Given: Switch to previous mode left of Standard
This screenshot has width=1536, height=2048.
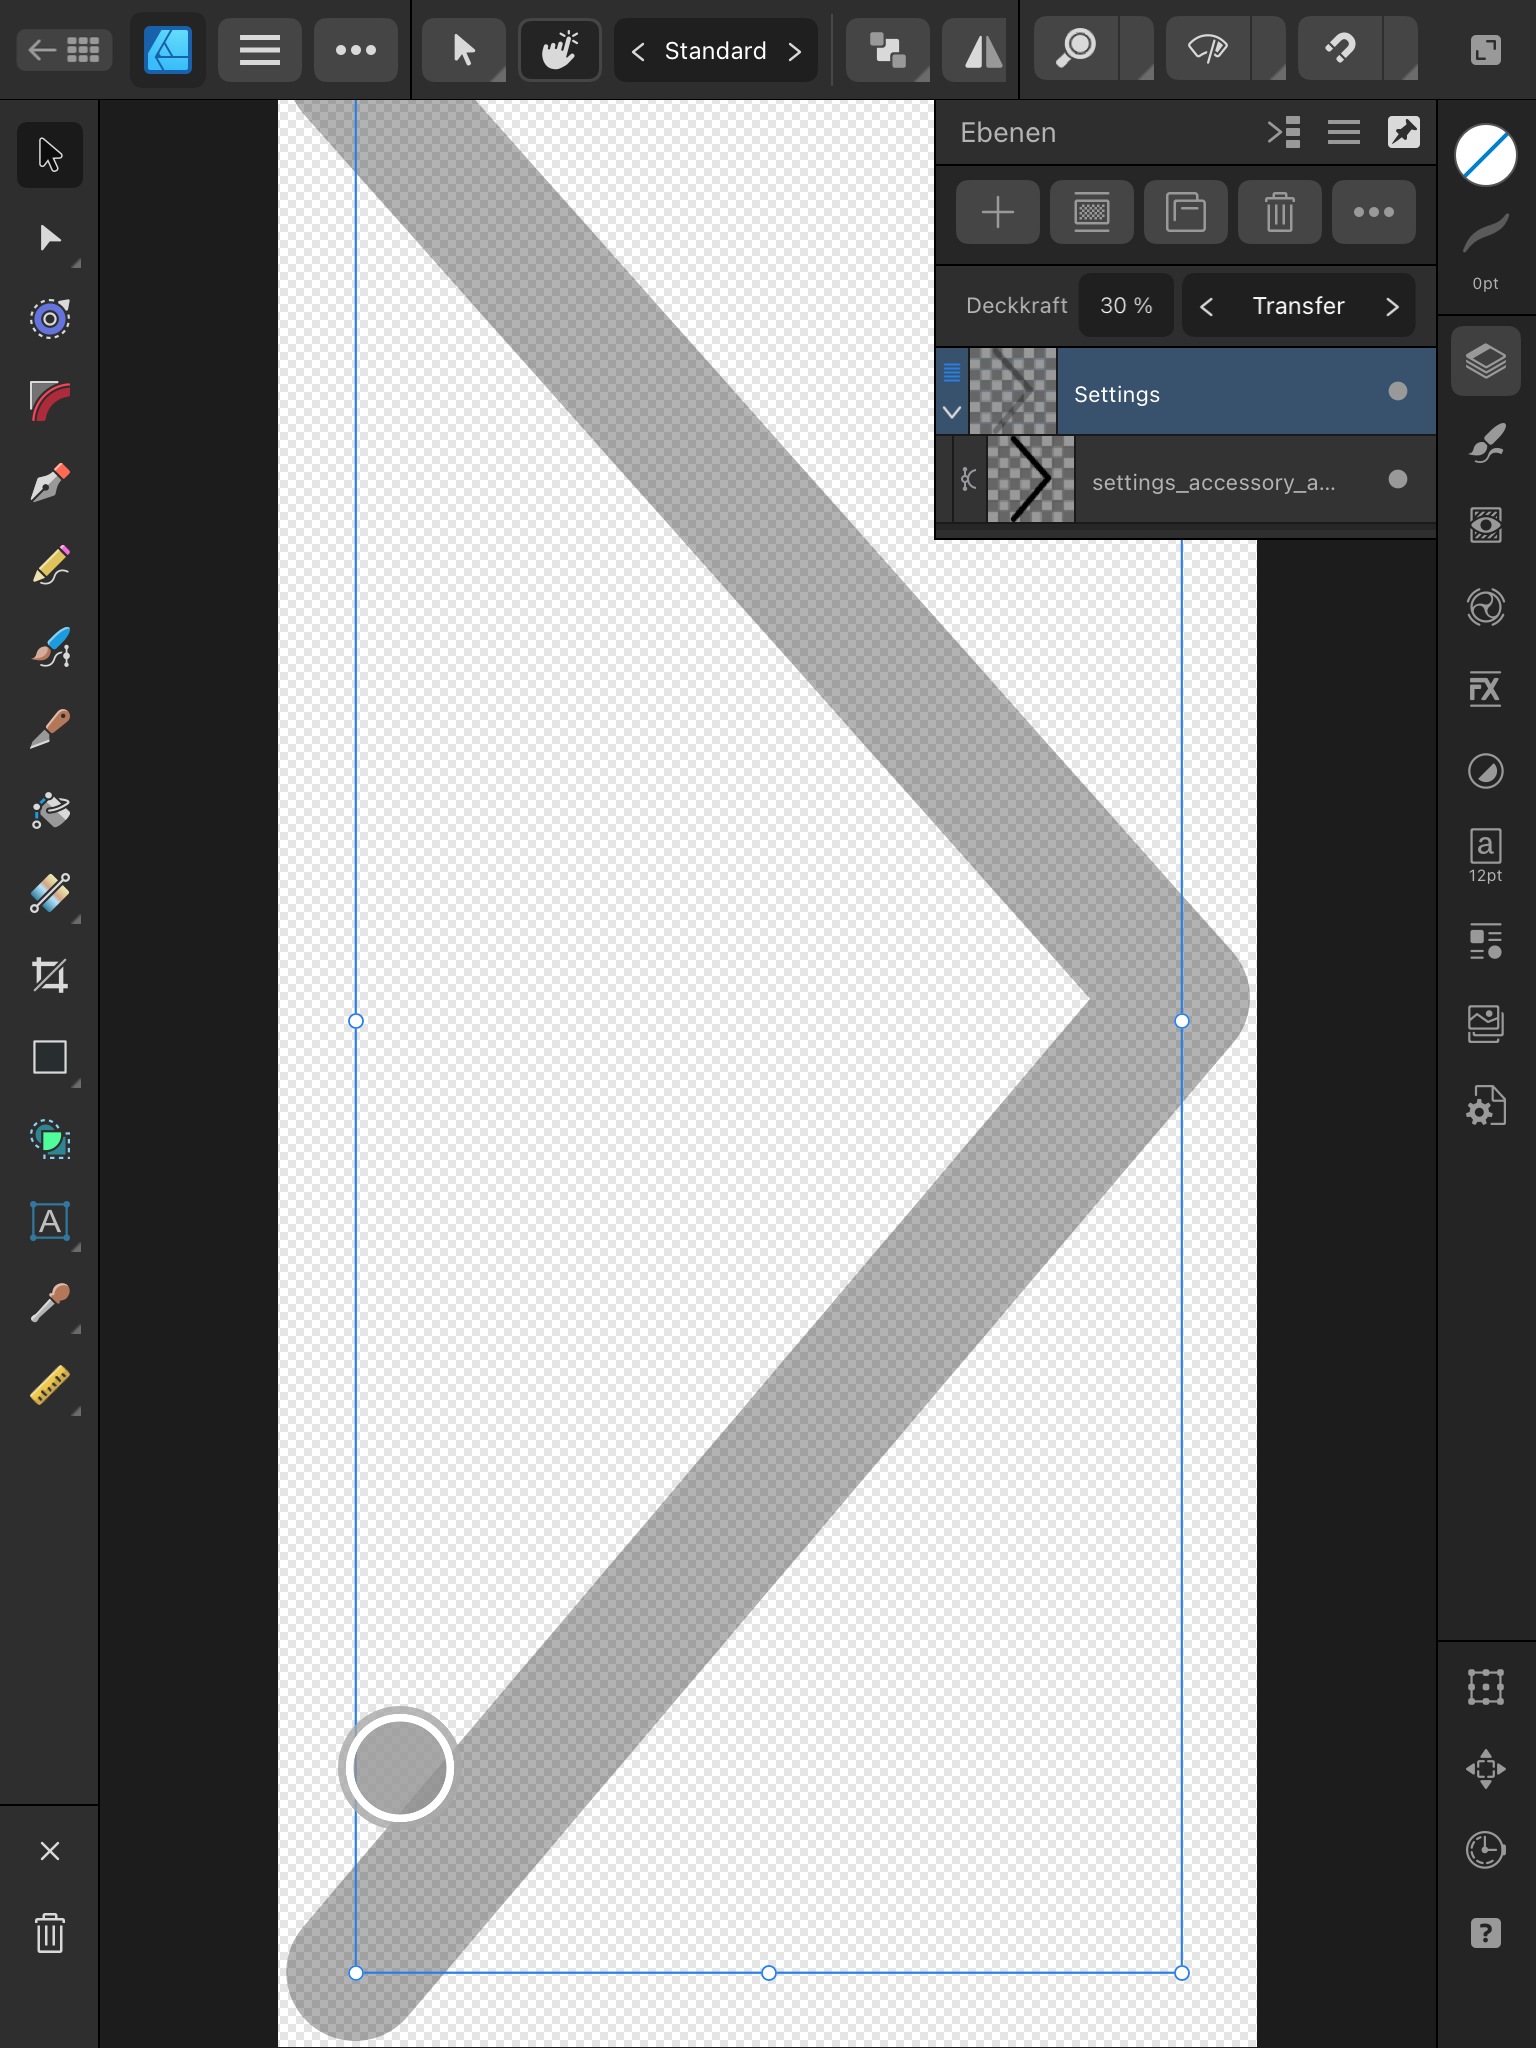Looking at the screenshot, I should [638, 51].
